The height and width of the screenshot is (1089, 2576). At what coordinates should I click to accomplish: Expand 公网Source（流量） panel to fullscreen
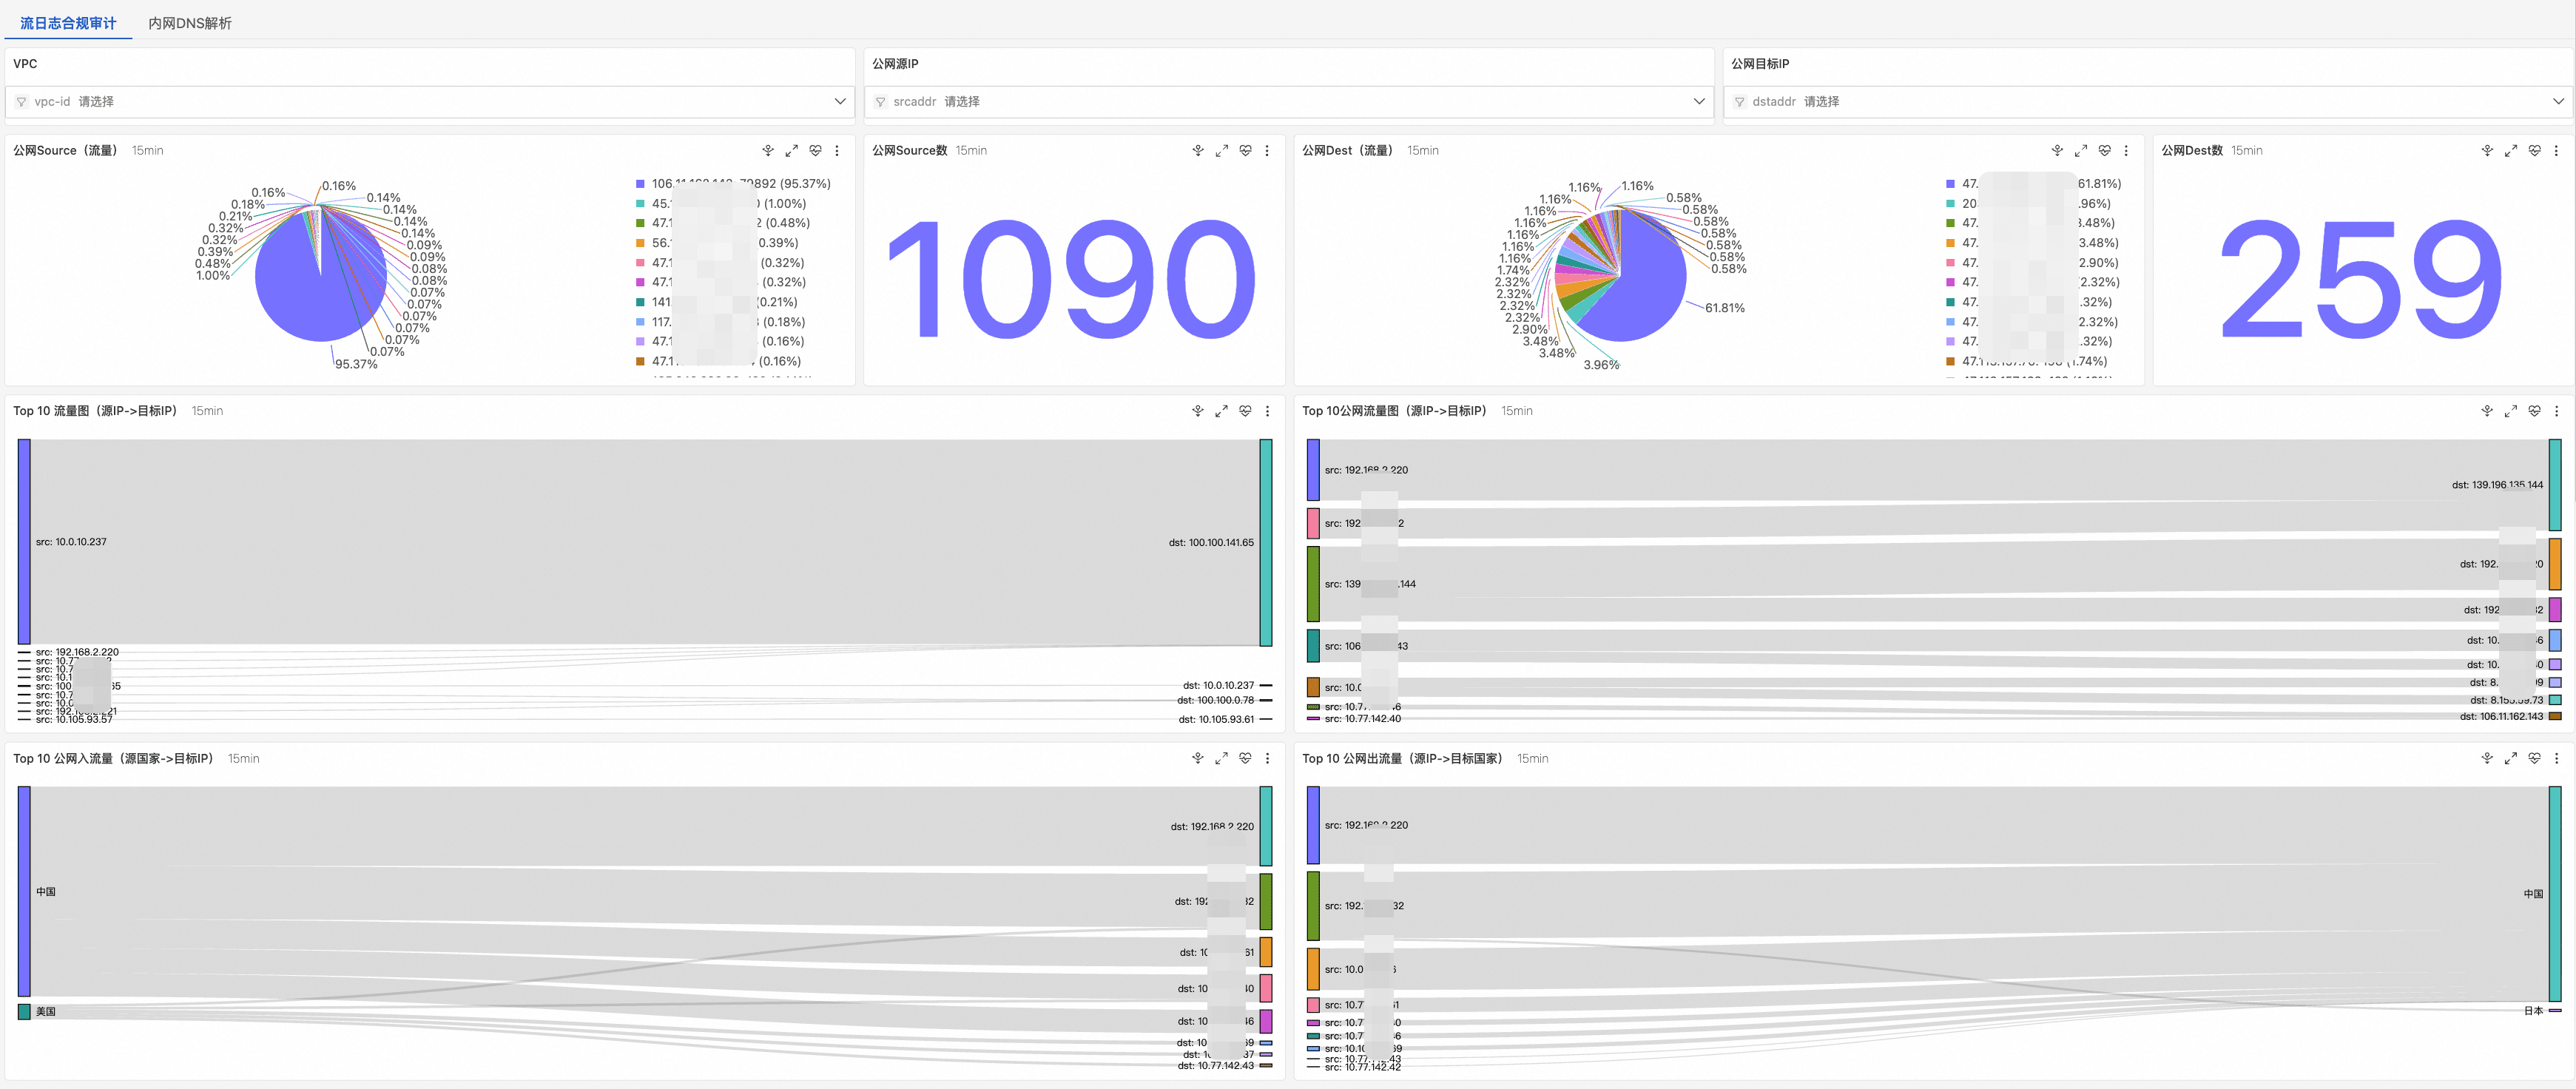pyautogui.click(x=791, y=151)
